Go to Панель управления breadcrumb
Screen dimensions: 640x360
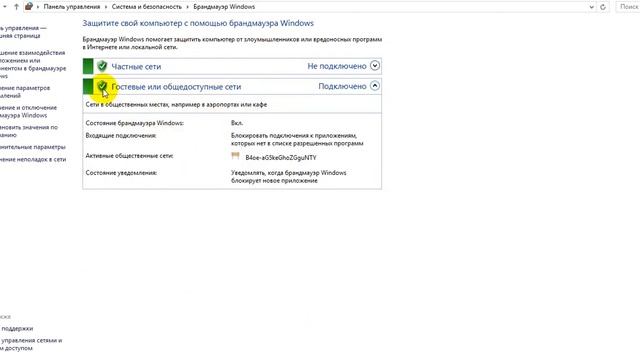pyautogui.click(x=71, y=7)
